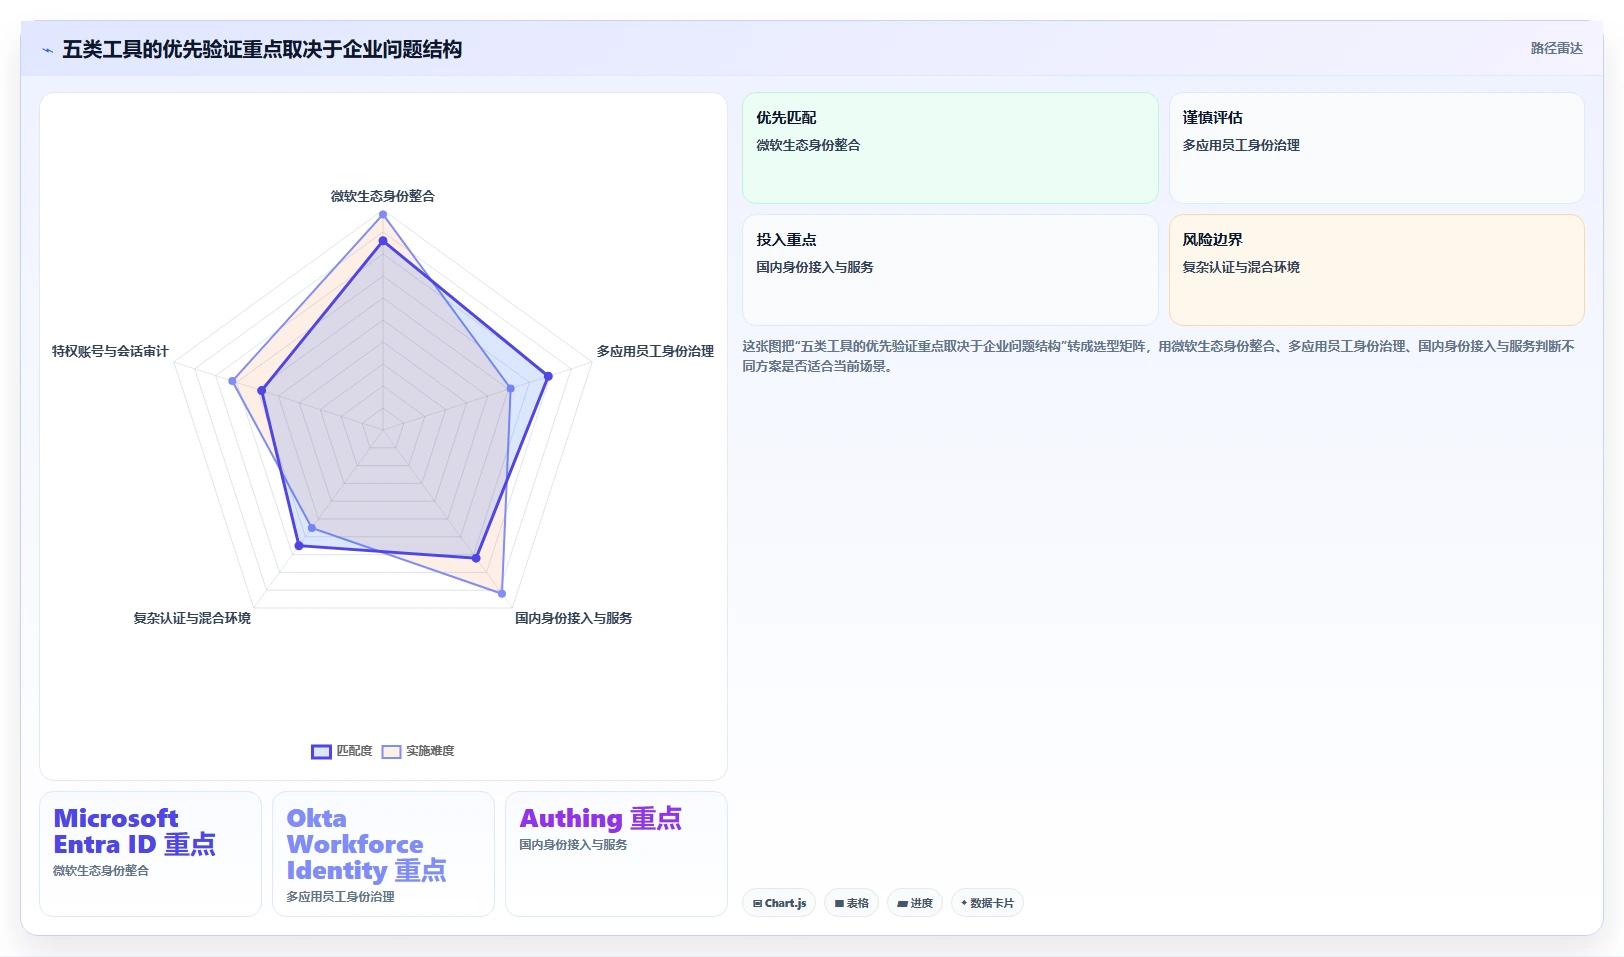The height and width of the screenshot is (957, 1624).
Task: Click the 进度 tag
Action: 914,903
